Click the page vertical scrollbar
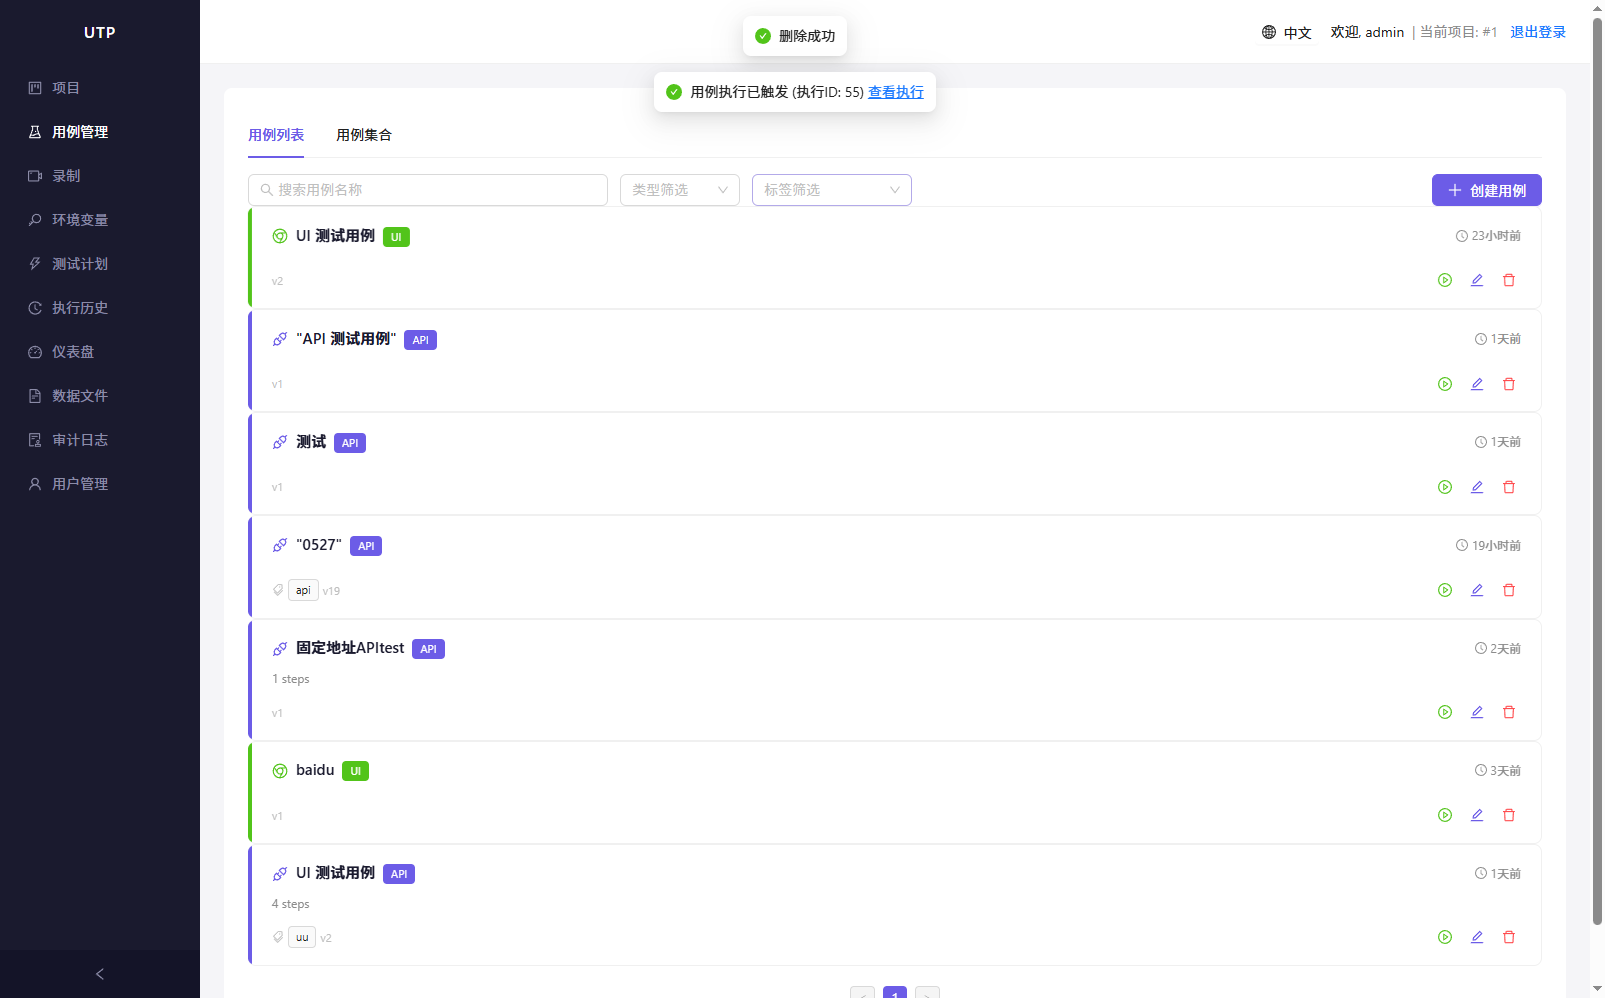The width and height of the screenshot is (1605, 998). point(1597,470)
